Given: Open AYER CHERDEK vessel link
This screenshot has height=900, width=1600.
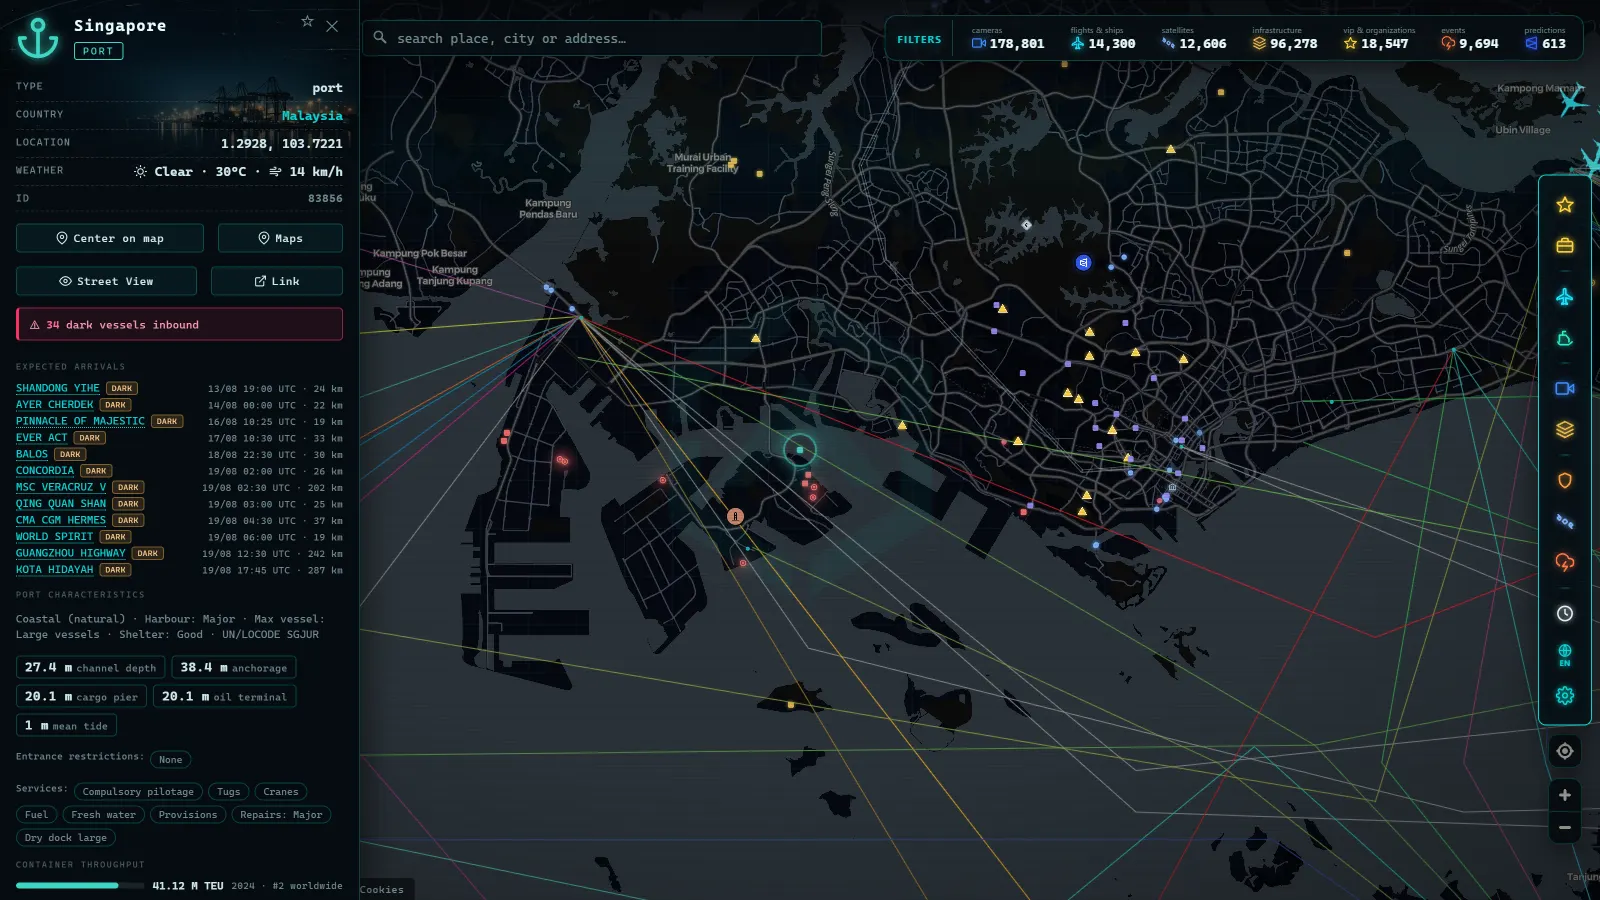Looking at the screenshot, I should point(54,405).
